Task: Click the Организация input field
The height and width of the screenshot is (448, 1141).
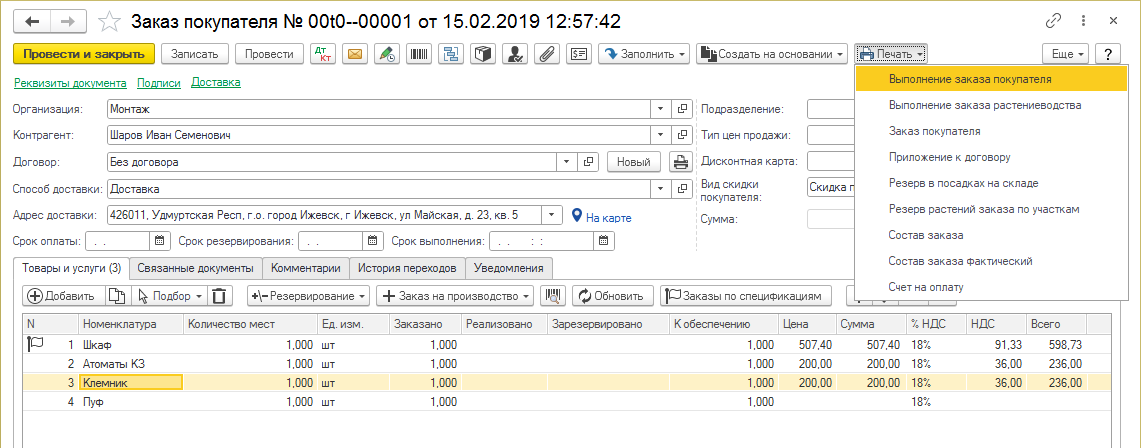Action: pyautogui.click(x=378, y=109)
